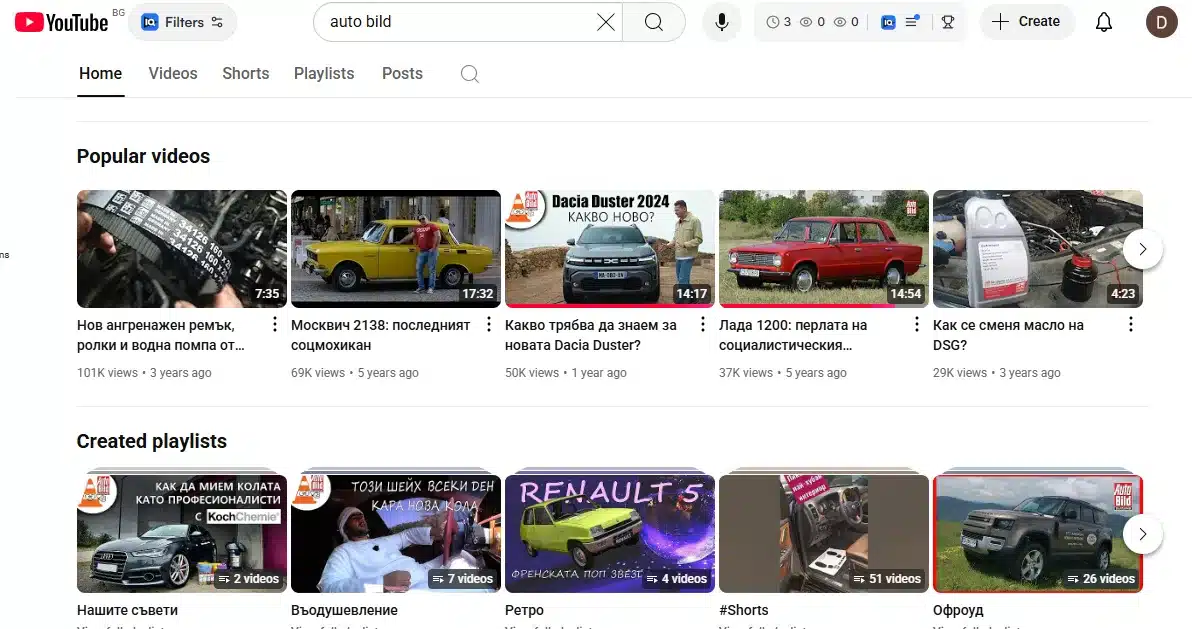Open the 'Офроуд' playlist thumbnail with 26 videos
This screenshot has height=629, width=1192.
1038,533
